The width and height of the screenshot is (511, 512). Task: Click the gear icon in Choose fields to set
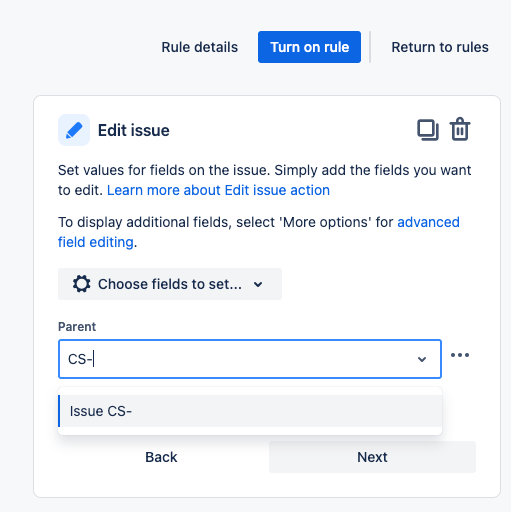tap(81, 284)
